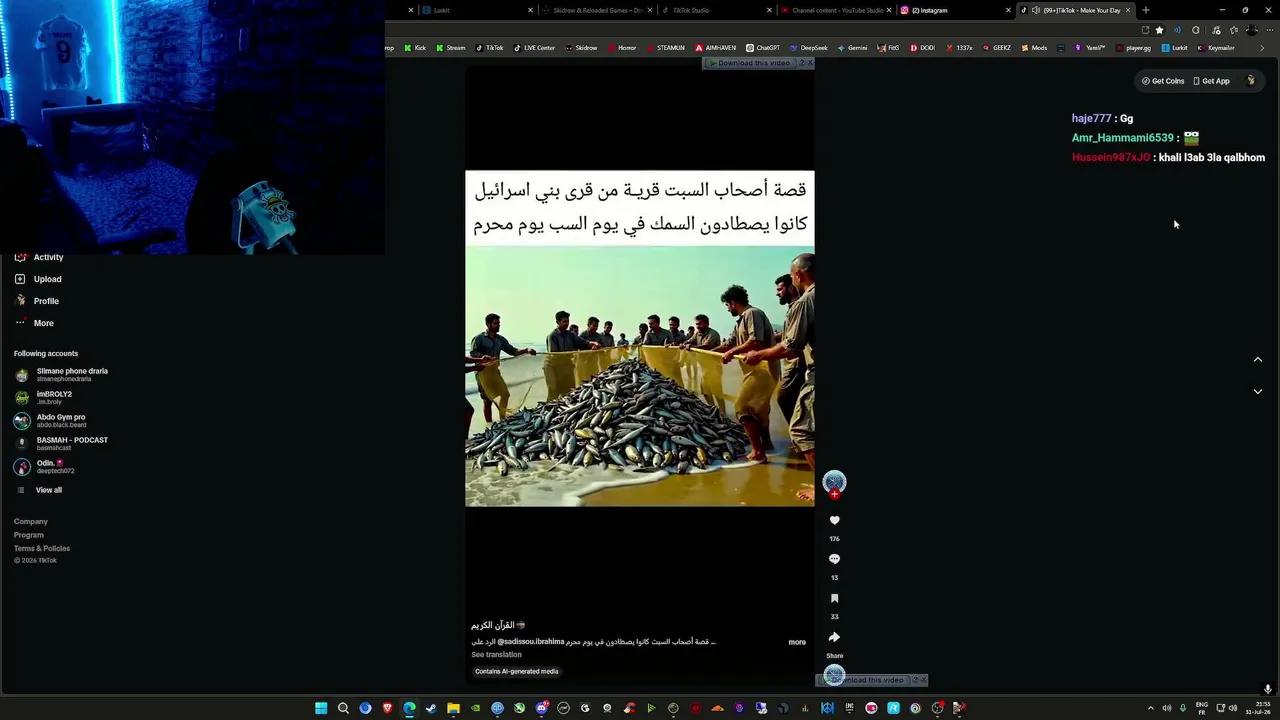Viewport: 1280px width, 720px height.
Task: Click Get Coins button
Action: pos(1163,81)
